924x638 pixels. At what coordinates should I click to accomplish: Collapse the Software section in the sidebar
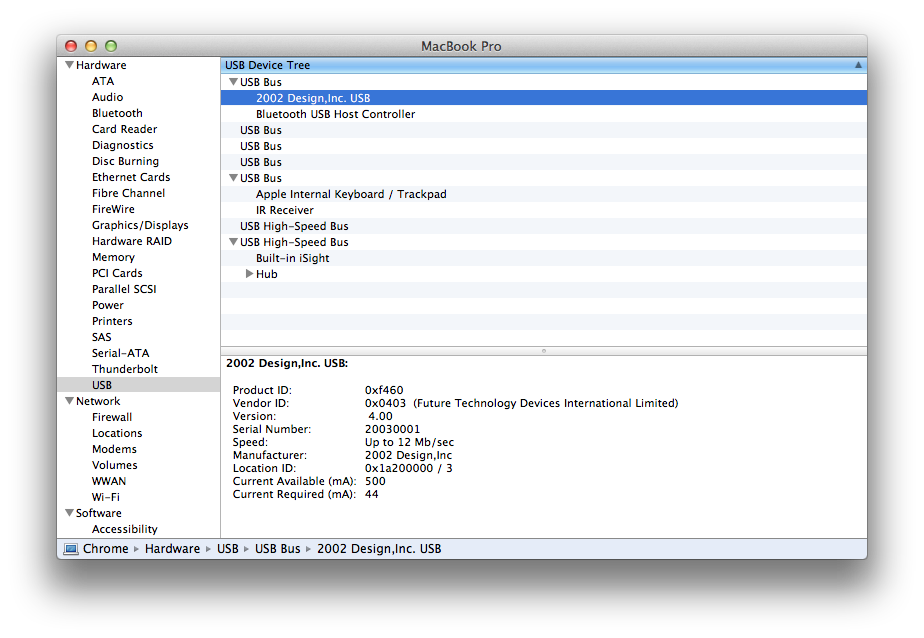[x=69, y=513]
